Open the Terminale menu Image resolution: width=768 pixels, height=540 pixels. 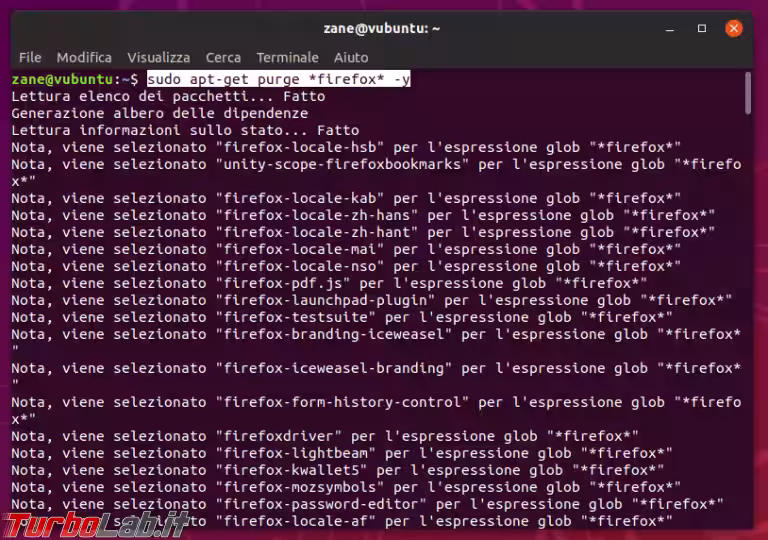click(288, 58)
